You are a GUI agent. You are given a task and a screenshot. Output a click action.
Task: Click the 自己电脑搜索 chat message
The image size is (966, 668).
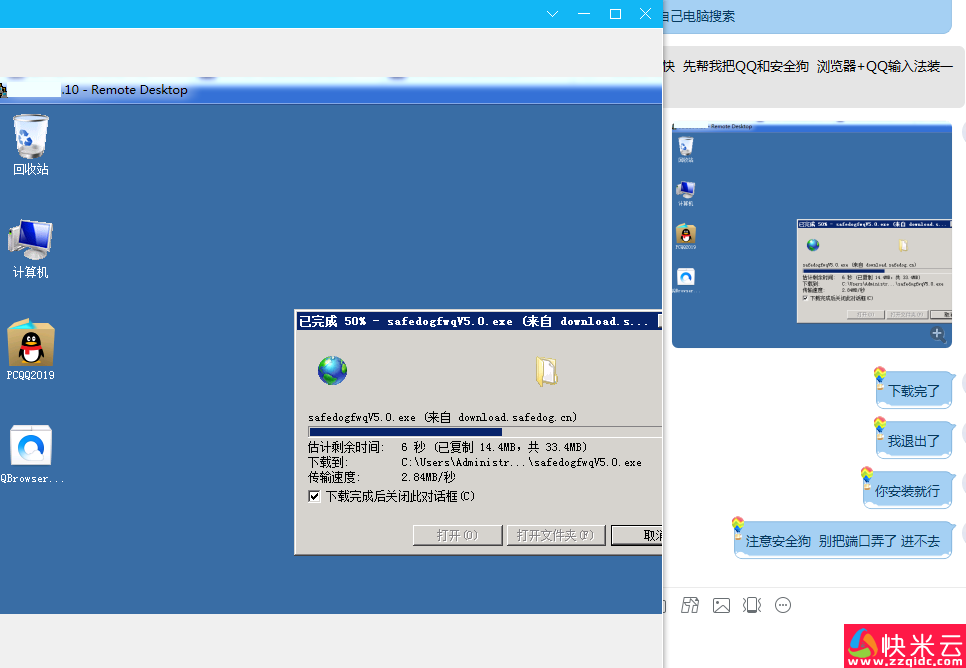(807, 16)
